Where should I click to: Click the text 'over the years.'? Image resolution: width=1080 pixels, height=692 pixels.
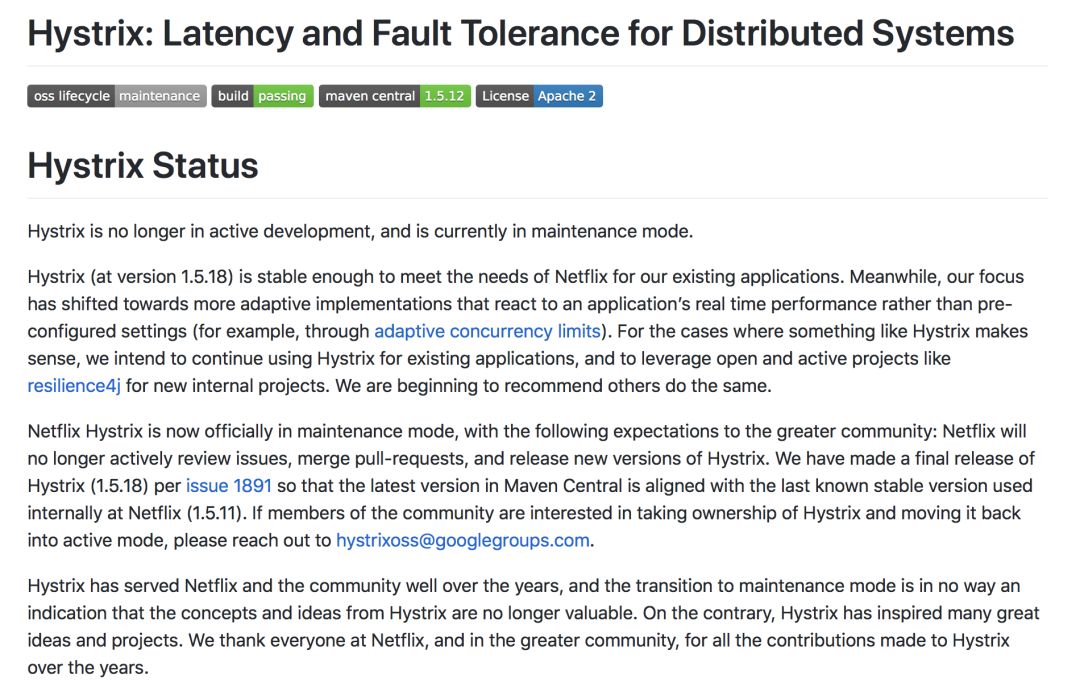tap(88, 668)
